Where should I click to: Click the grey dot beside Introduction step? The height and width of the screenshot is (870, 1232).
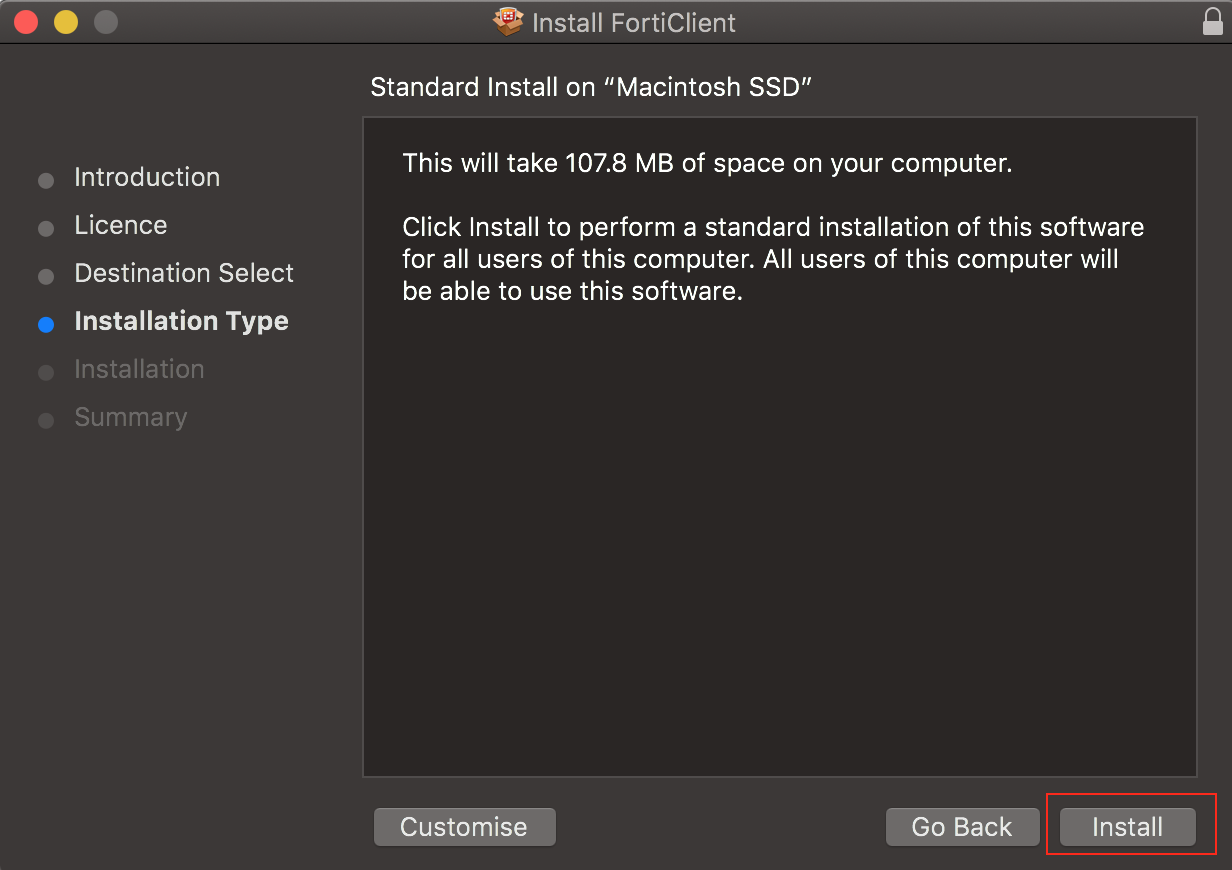[x=46, y=180]
